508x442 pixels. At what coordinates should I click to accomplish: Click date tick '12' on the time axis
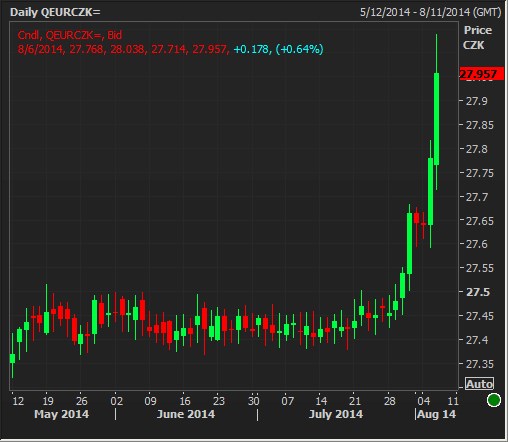coord(18,401)
